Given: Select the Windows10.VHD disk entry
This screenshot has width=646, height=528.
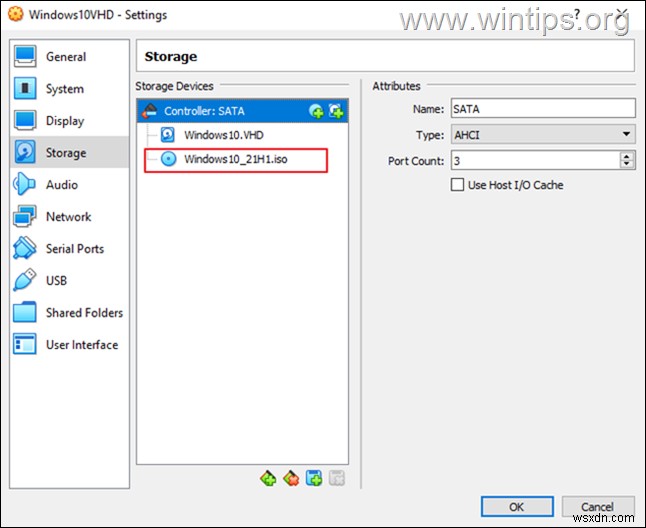Looking at the screenshot, I should pos(242,135).
